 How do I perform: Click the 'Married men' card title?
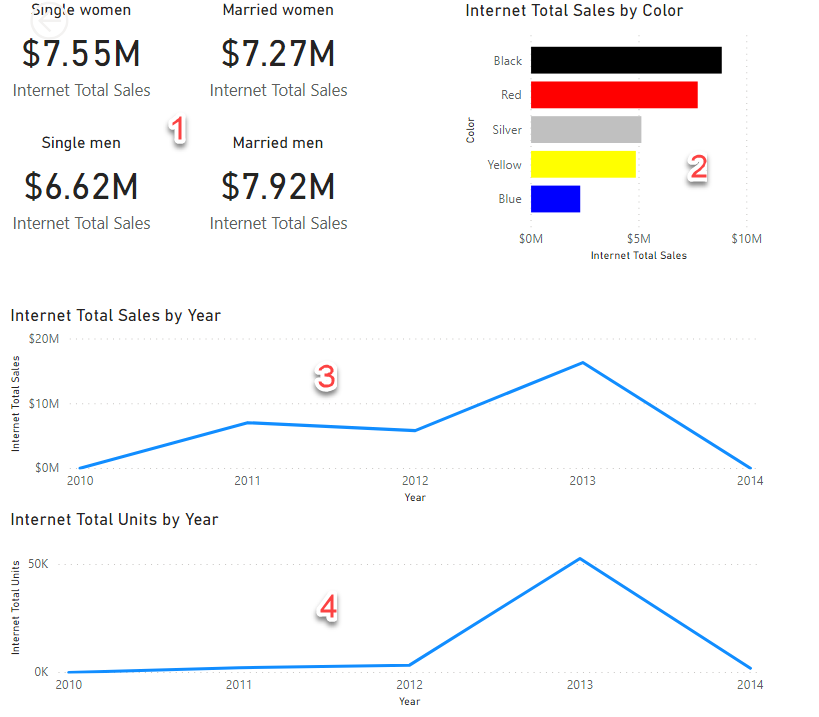(x=278, y=143)
